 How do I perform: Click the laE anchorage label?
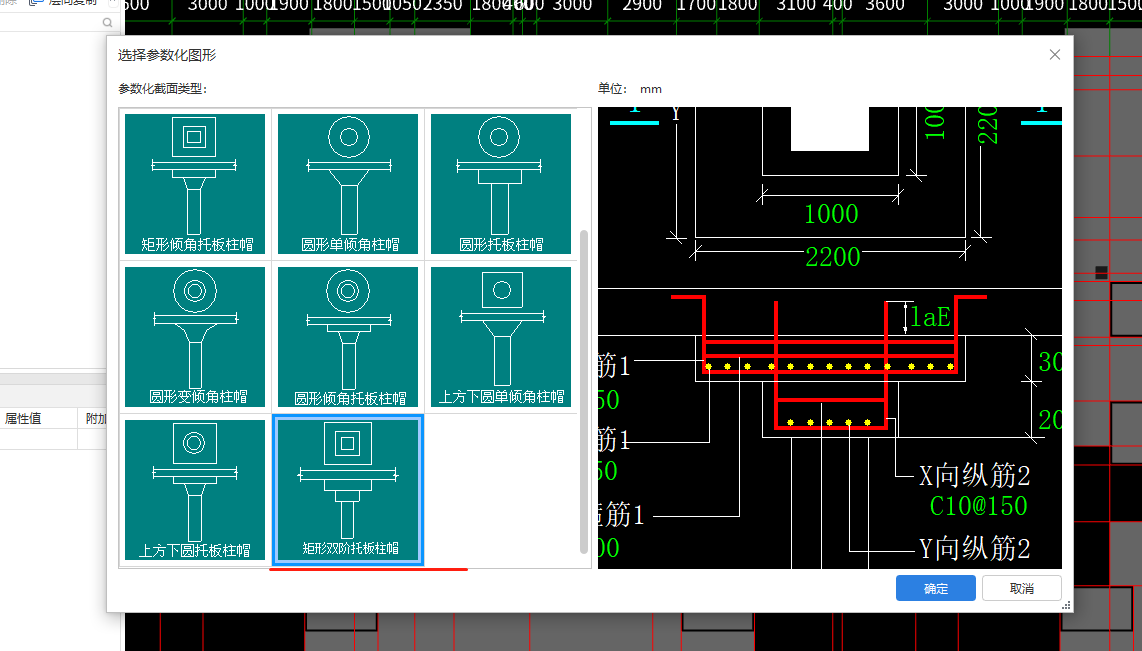930,317
